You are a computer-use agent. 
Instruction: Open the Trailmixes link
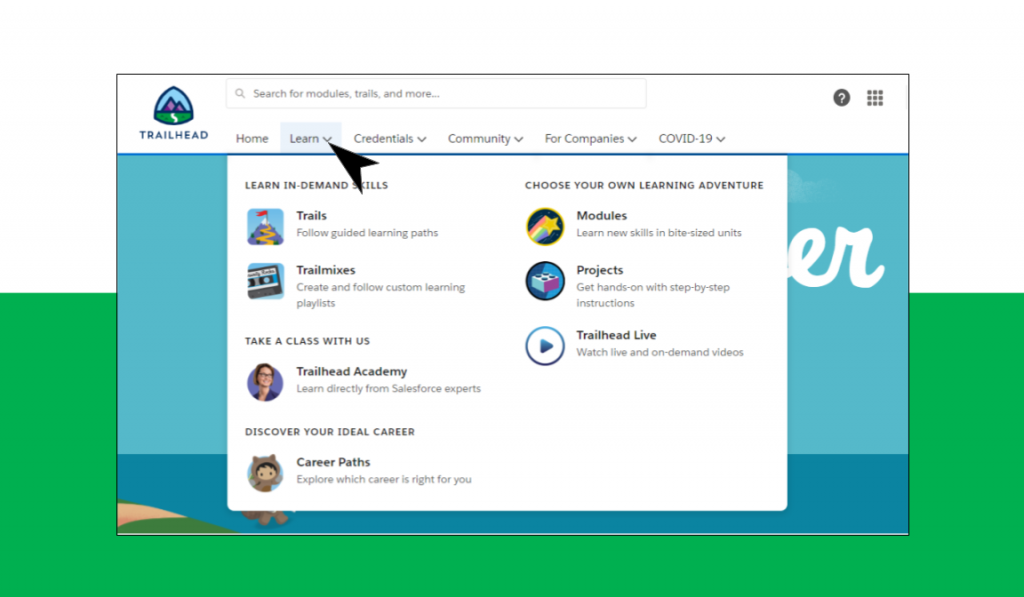coord(326,270)
